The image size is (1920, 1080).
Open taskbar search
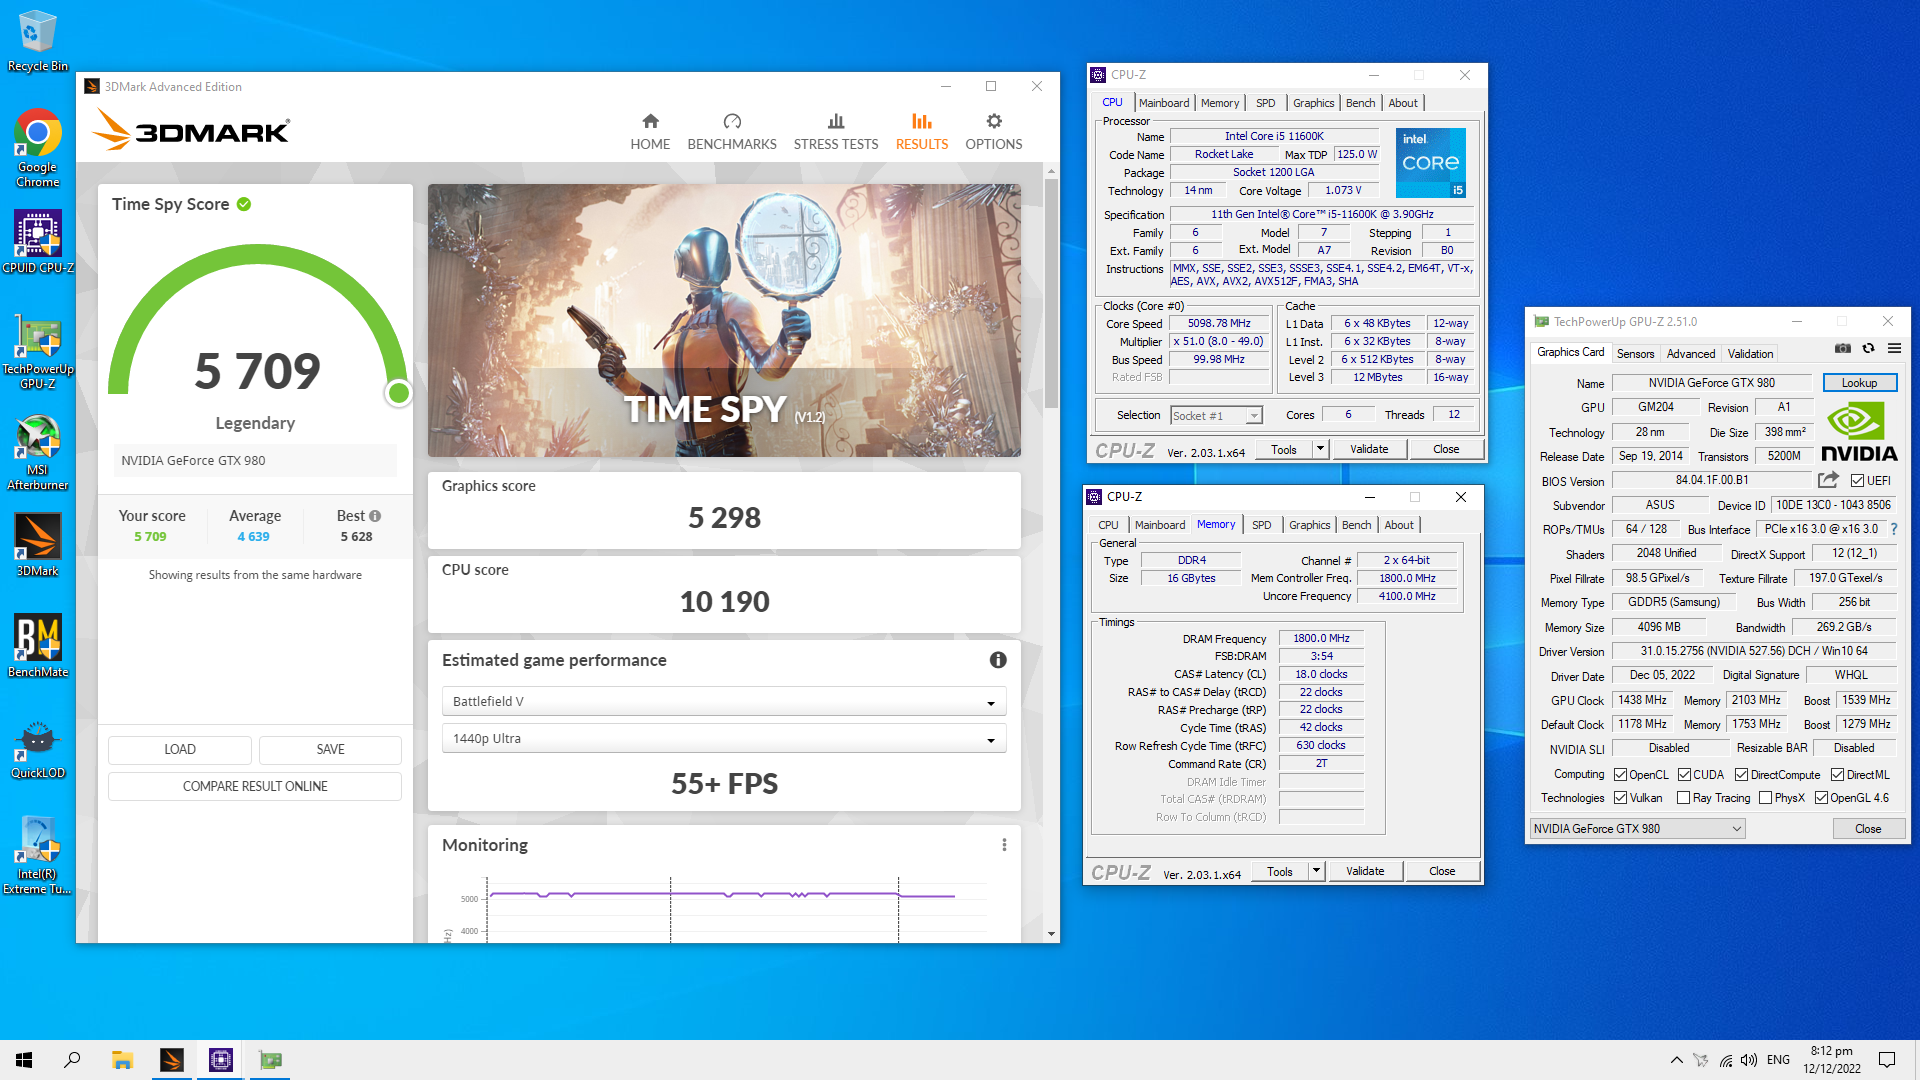pyautogui.click(x=72, y=1060)
